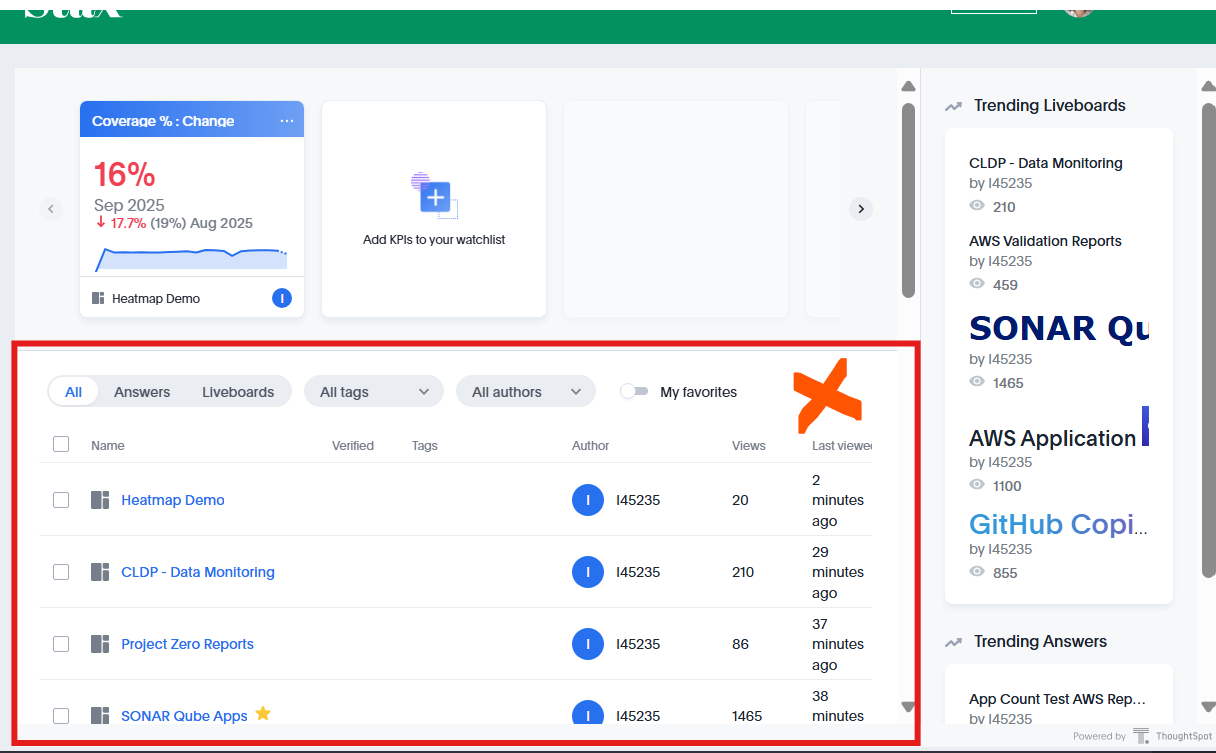Click the I badge on Heatmap Demo card
The height and width of the screenshot is (753, 1216).
pos(282,298)
